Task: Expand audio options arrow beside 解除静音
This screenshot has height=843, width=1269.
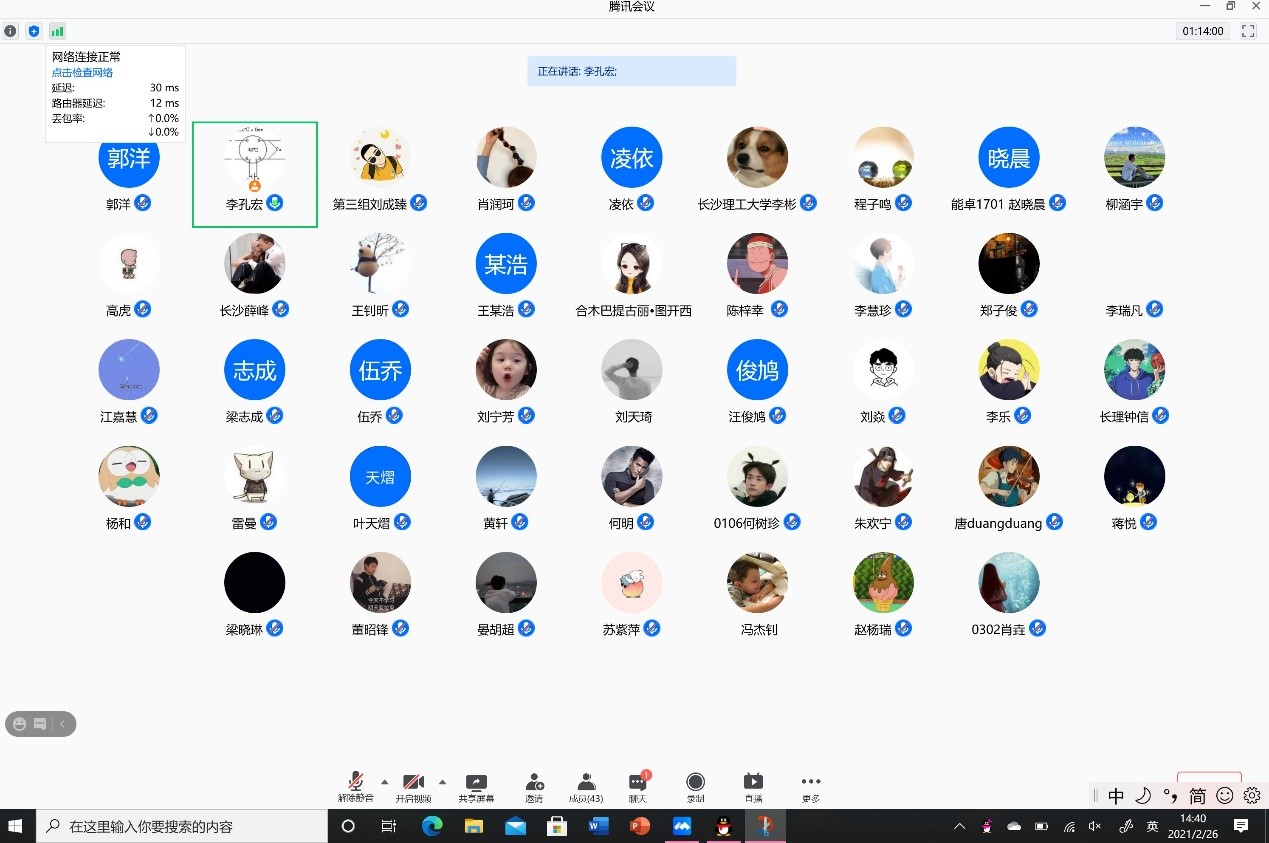Action: coord(385,781)
